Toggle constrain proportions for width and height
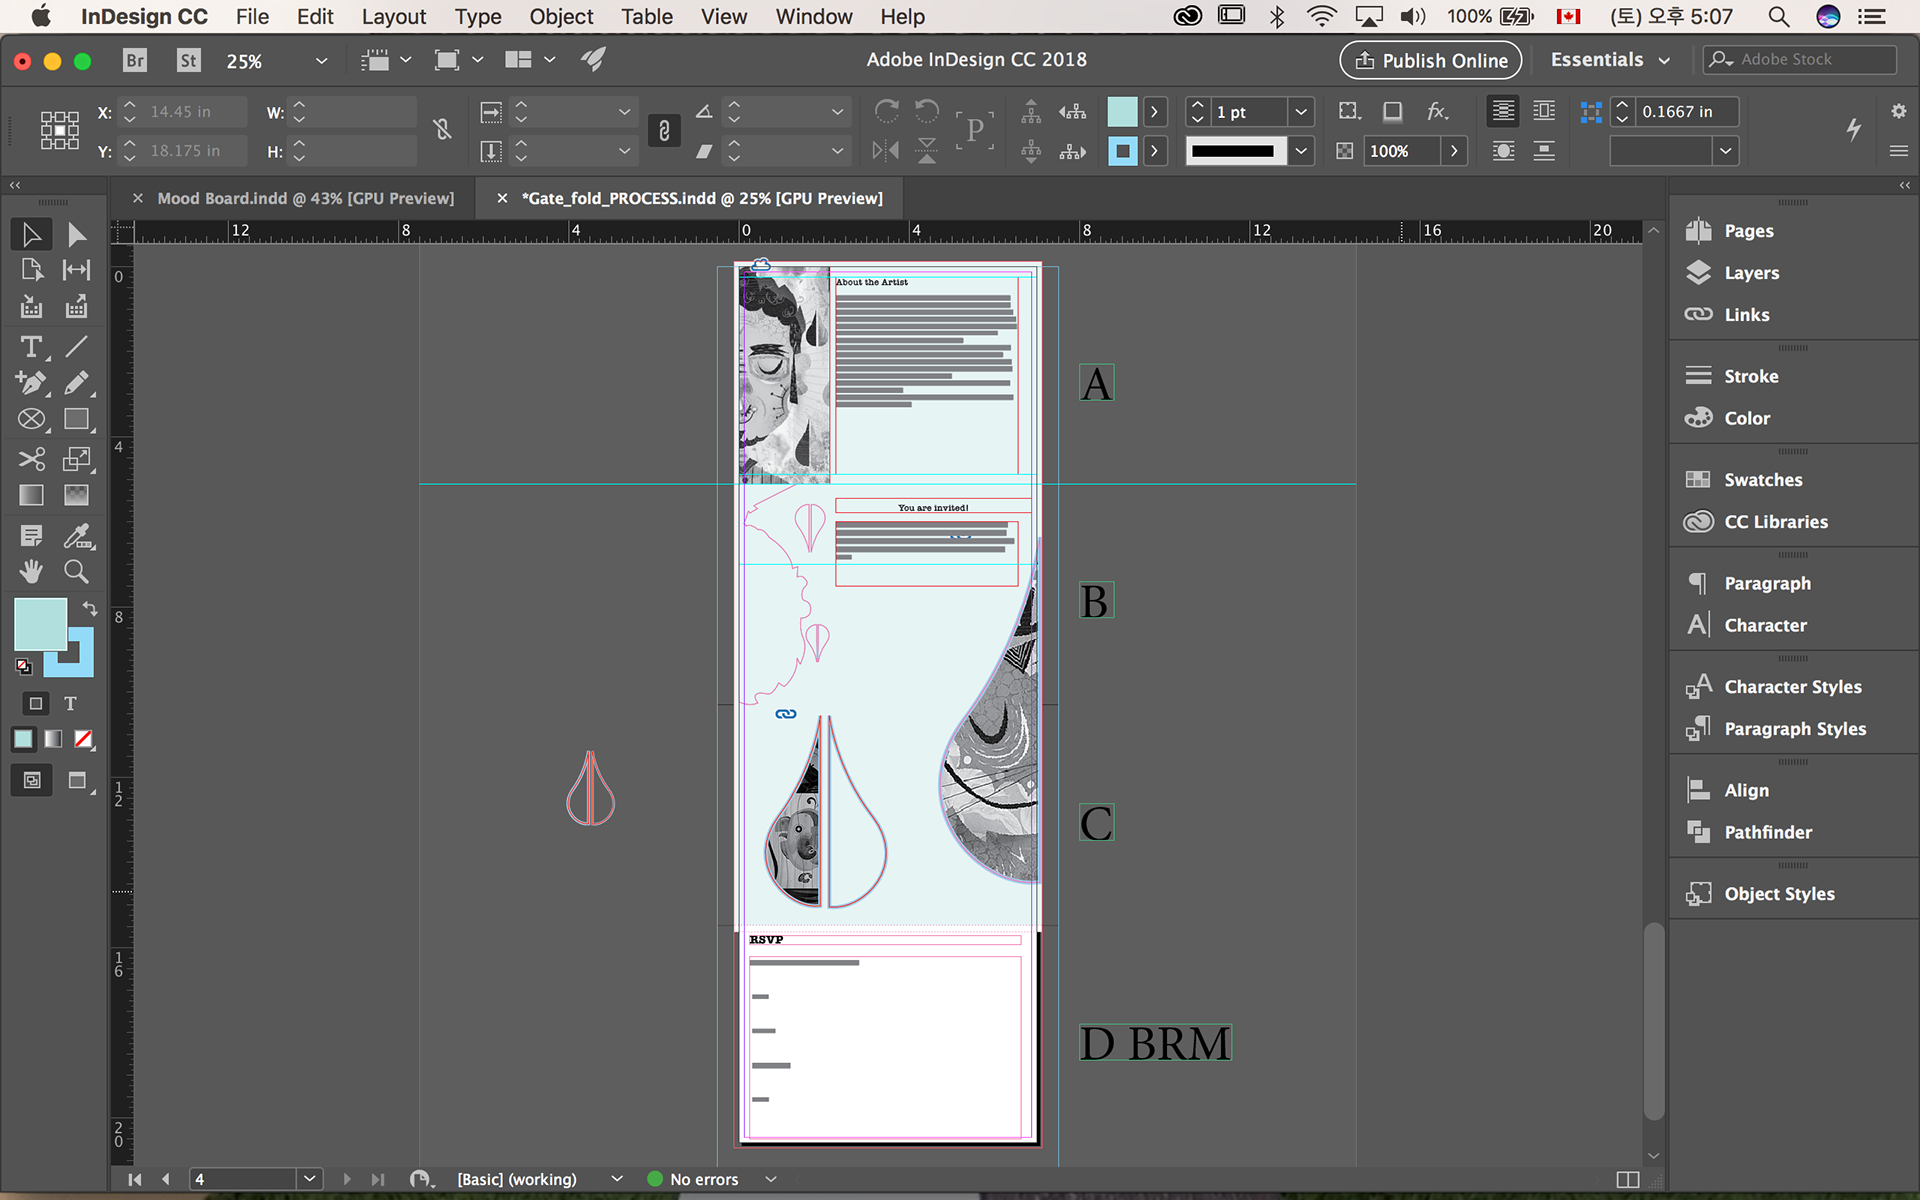The height and width of the screenshot is (1200, 1920). pos(442,130)
